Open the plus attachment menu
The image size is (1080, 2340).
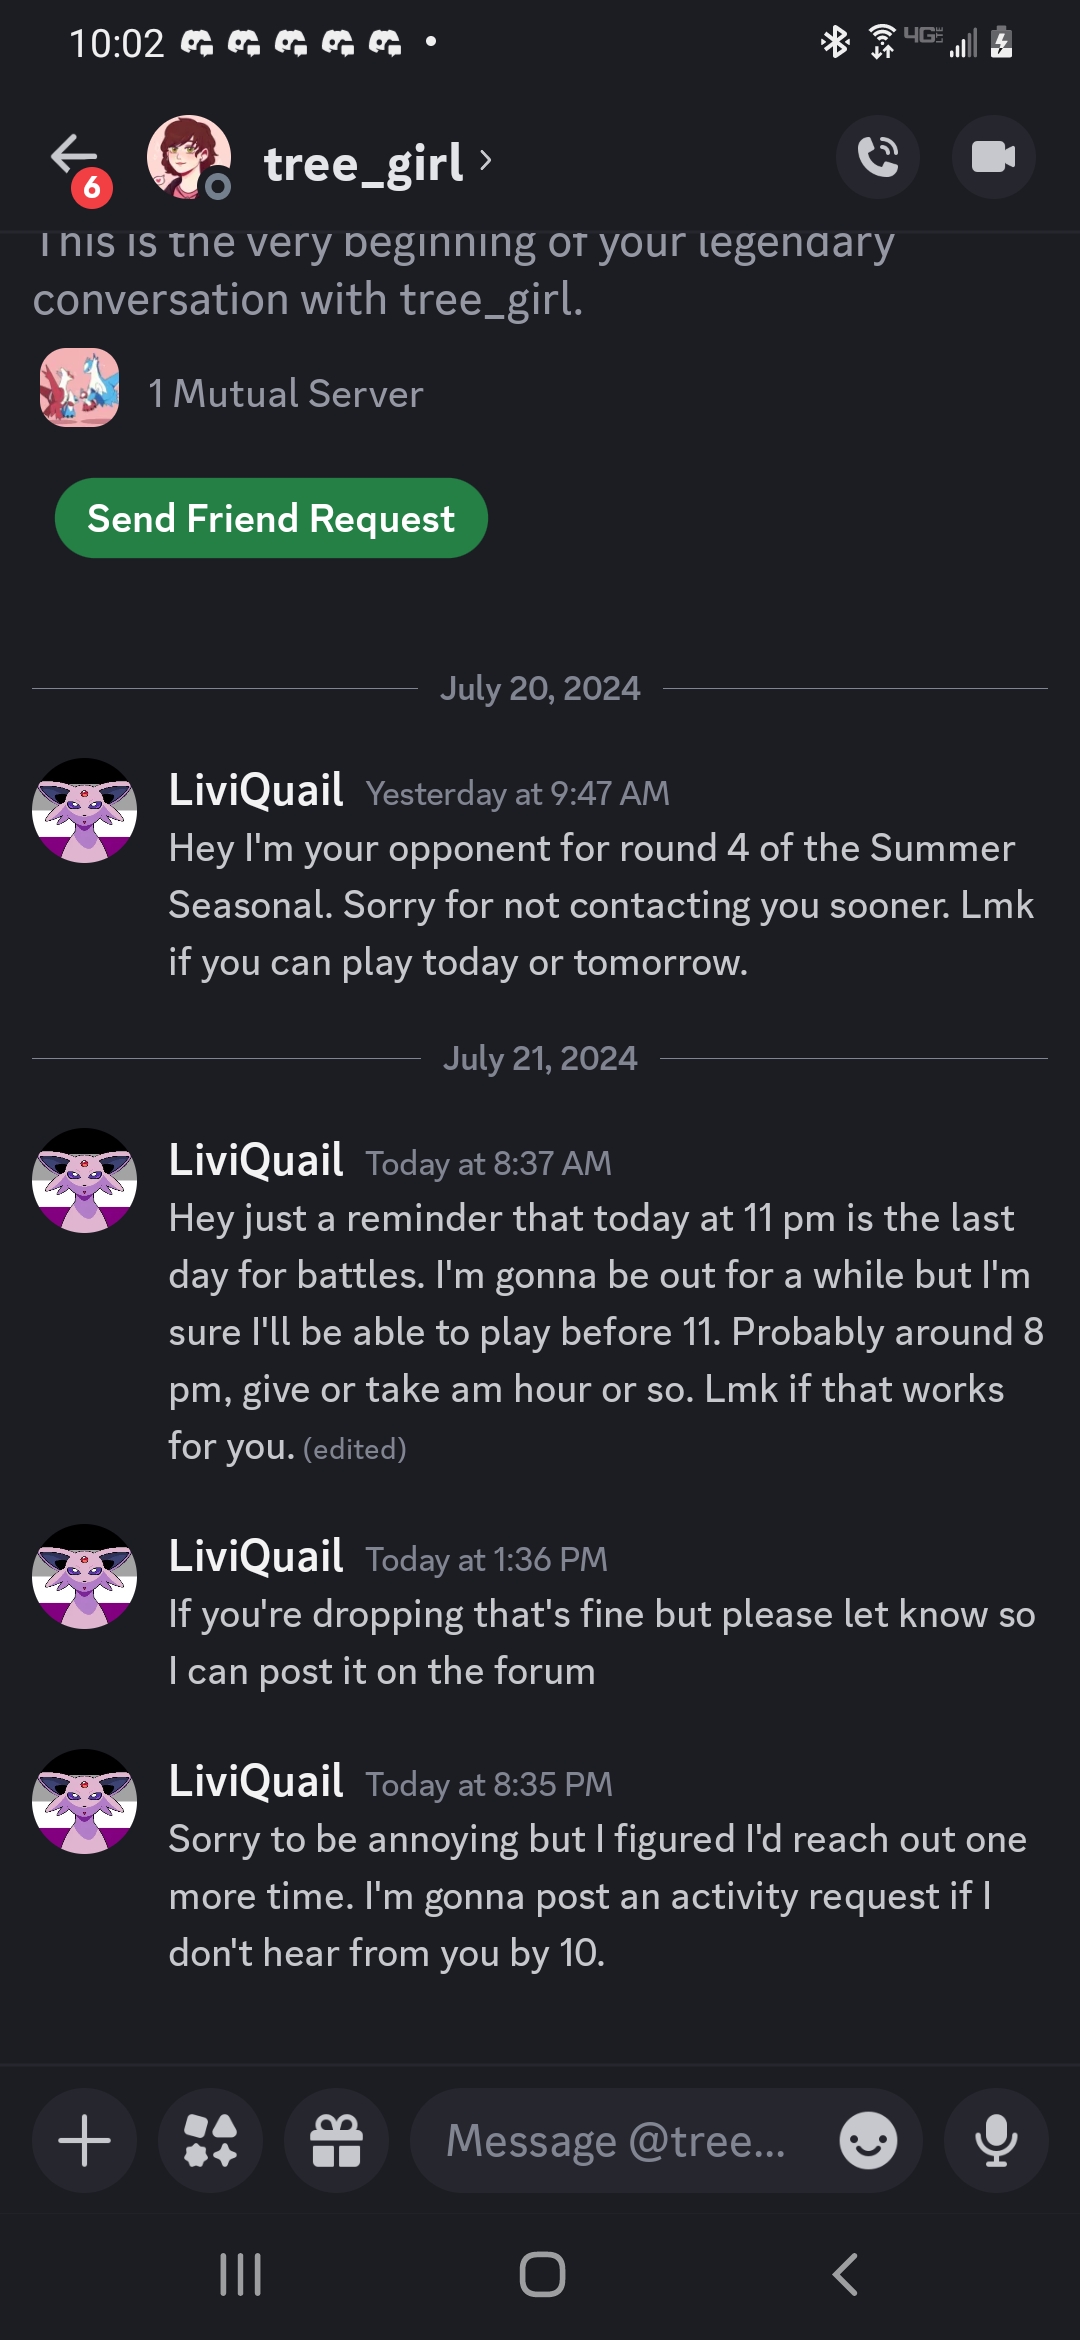[x=85, y=2141]
